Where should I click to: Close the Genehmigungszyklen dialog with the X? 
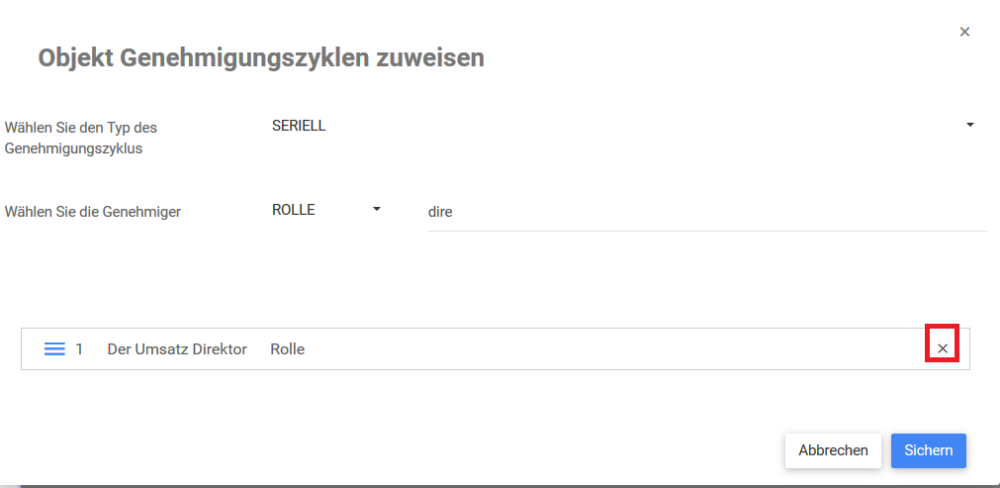(965, 32)
